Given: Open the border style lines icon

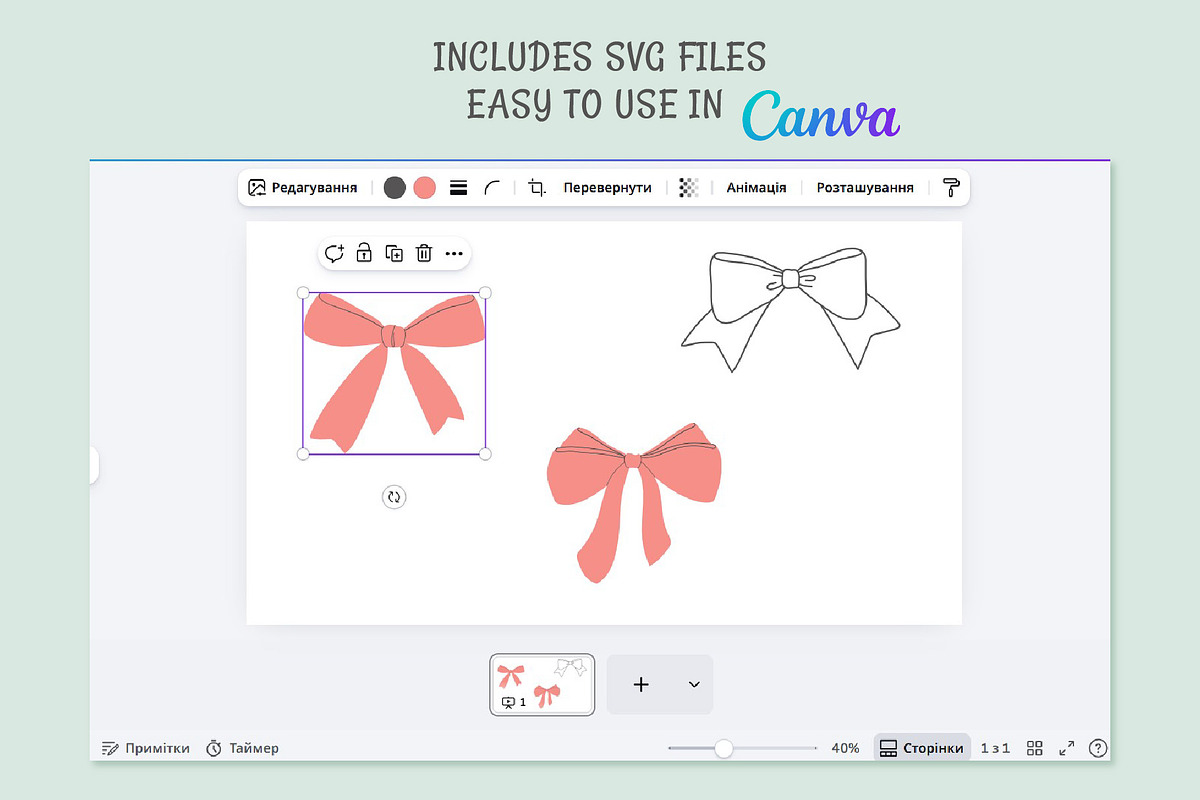Looking at the screenshot, I should [x=458, y=187].
